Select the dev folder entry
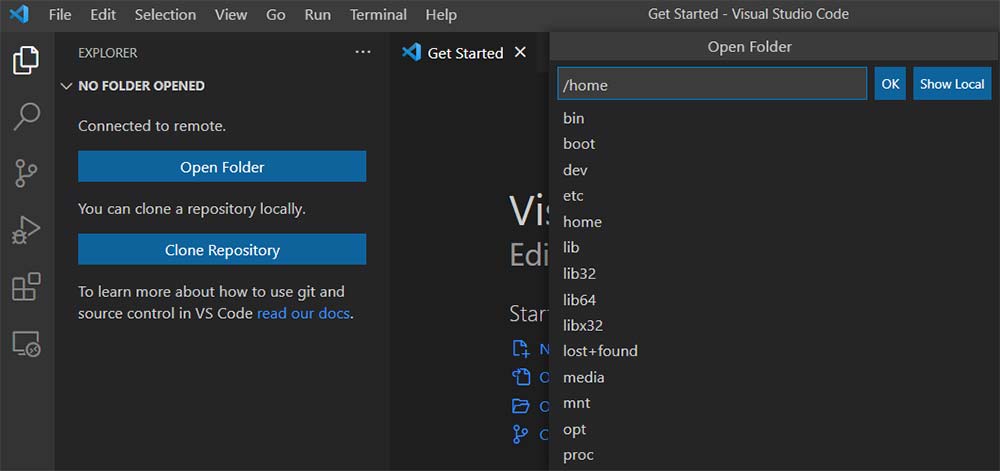This screenshot has height=471, width=1000. pyautogui.click(x=774, y=170)
